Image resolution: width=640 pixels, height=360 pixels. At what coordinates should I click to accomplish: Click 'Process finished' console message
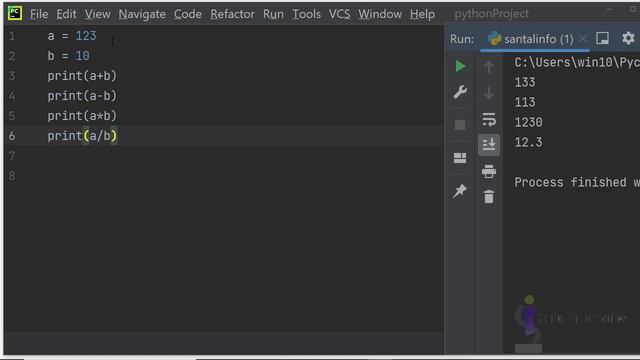click(577, 182)
